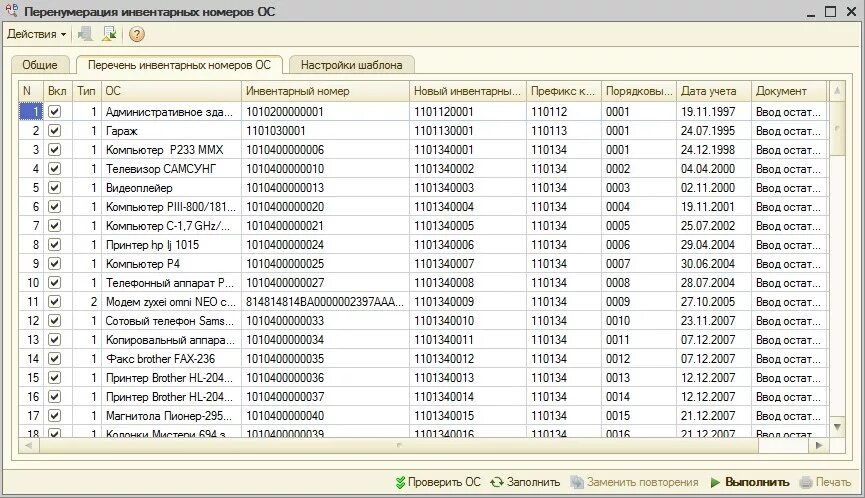
Task: Click the Факс brother FAX-236 name cell
Action: click(x=171, y=358)
